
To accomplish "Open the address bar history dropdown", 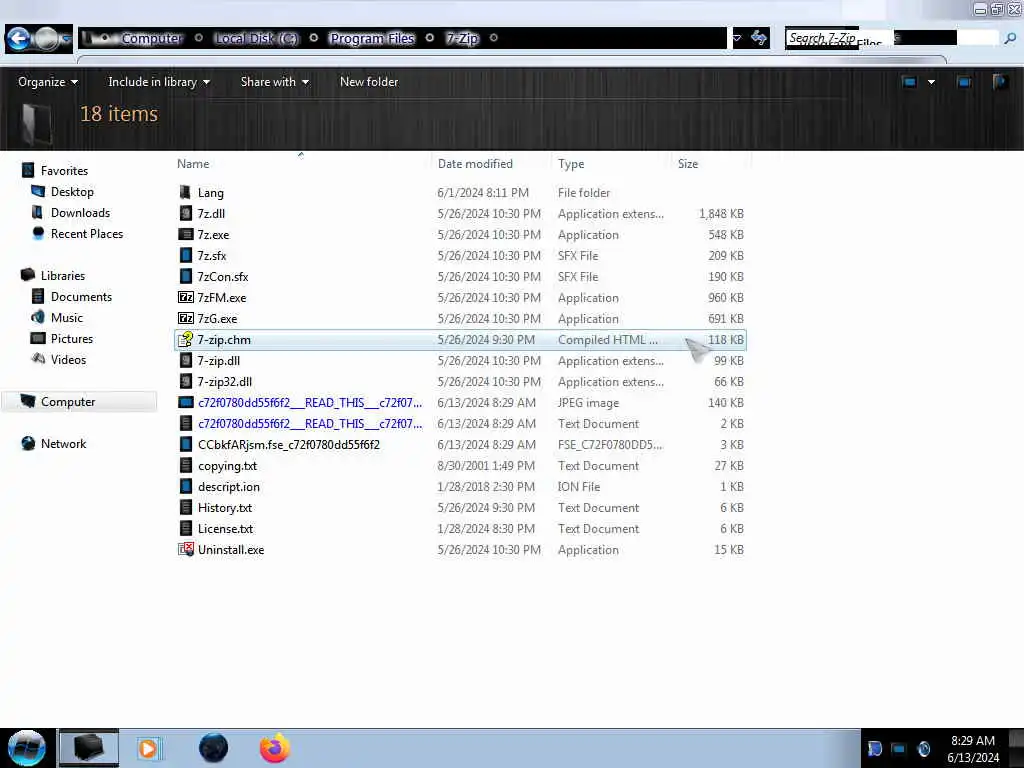I will [x=737, y=38].
